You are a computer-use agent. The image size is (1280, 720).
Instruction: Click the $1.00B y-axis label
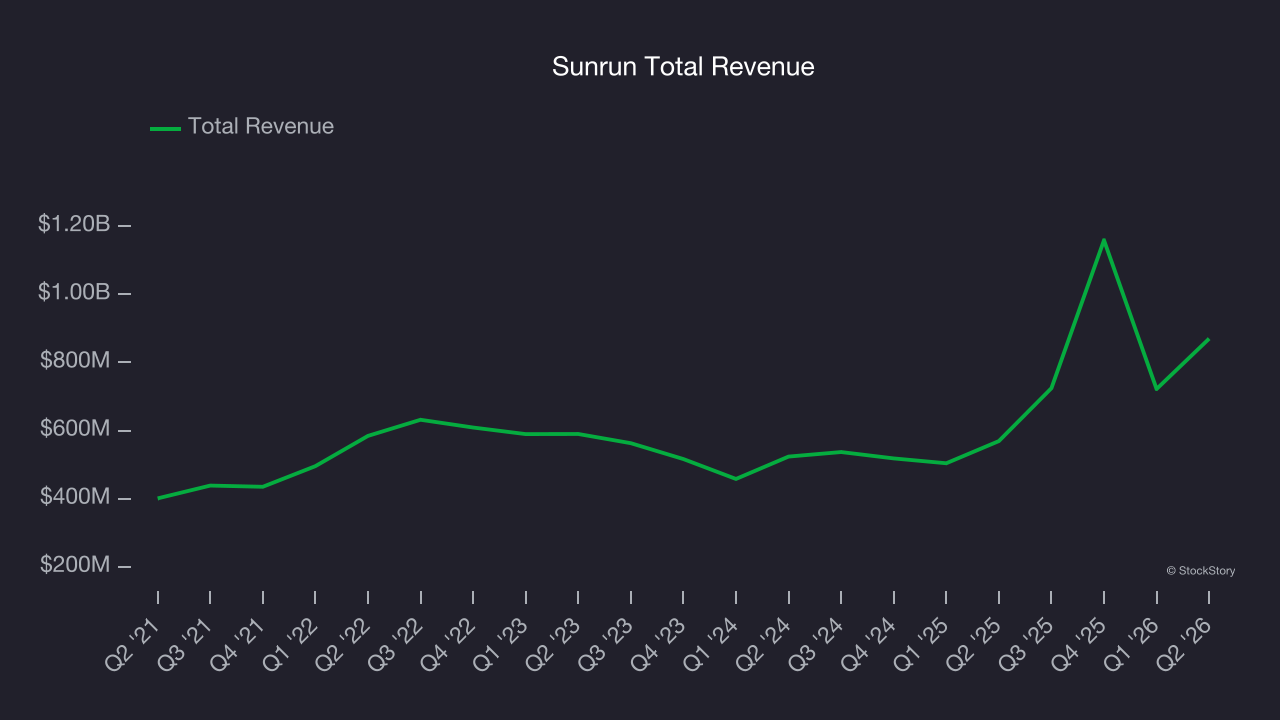pyautogui.click(x=74, y=292)
